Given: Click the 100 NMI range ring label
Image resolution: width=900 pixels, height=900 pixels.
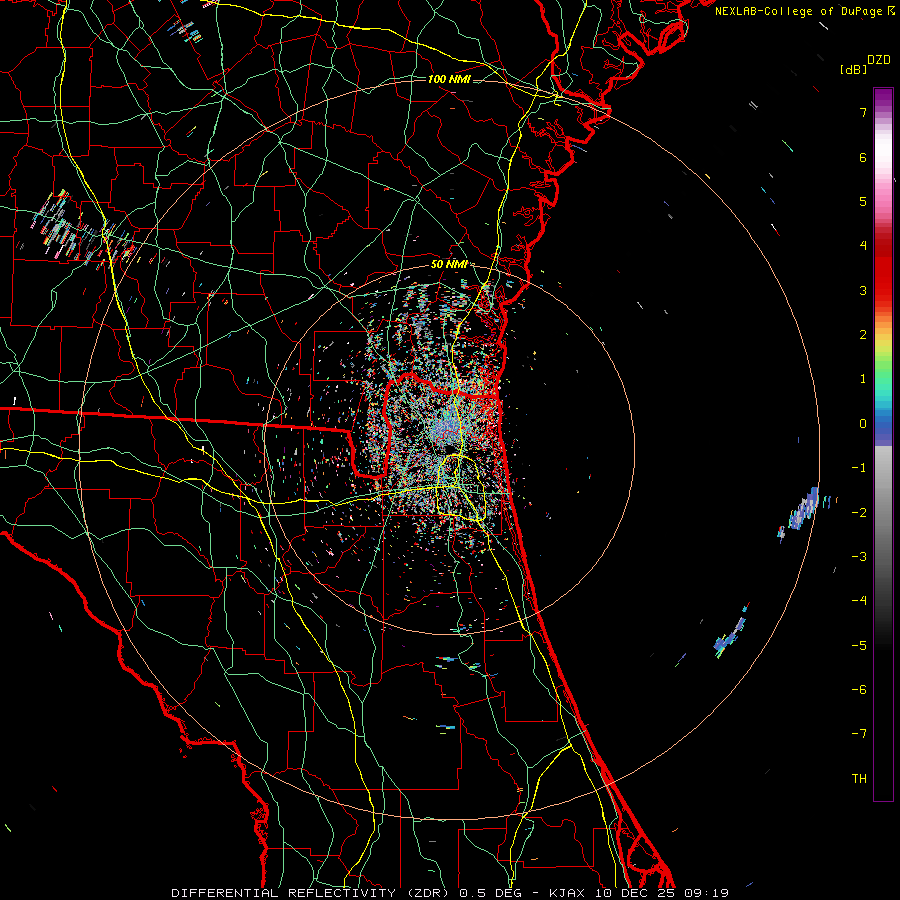Looking at the screenshot, I should [x=449, y=79].
